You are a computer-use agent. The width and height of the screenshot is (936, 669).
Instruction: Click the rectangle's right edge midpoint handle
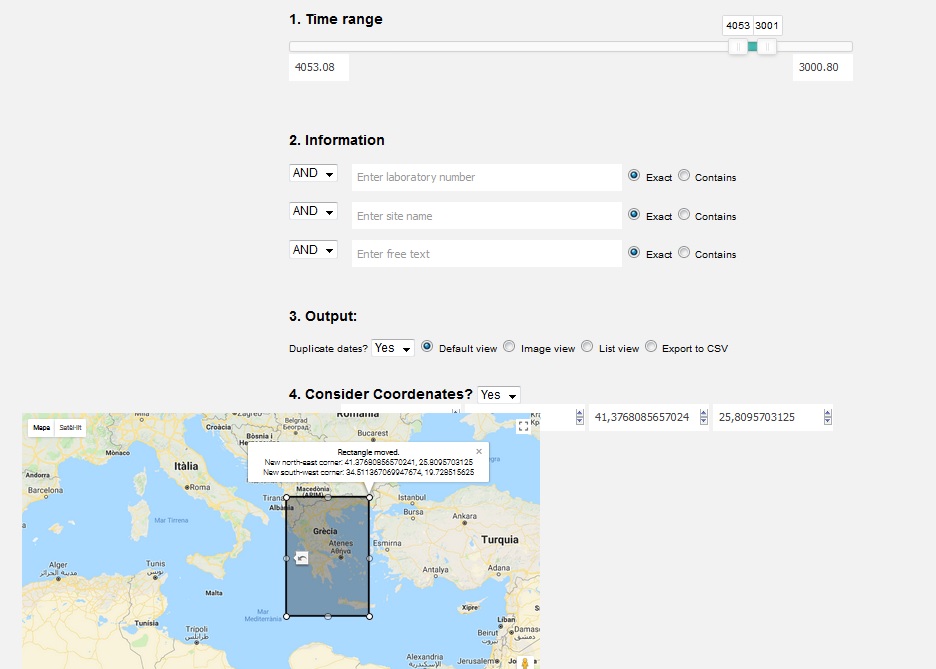click(370, 559)
